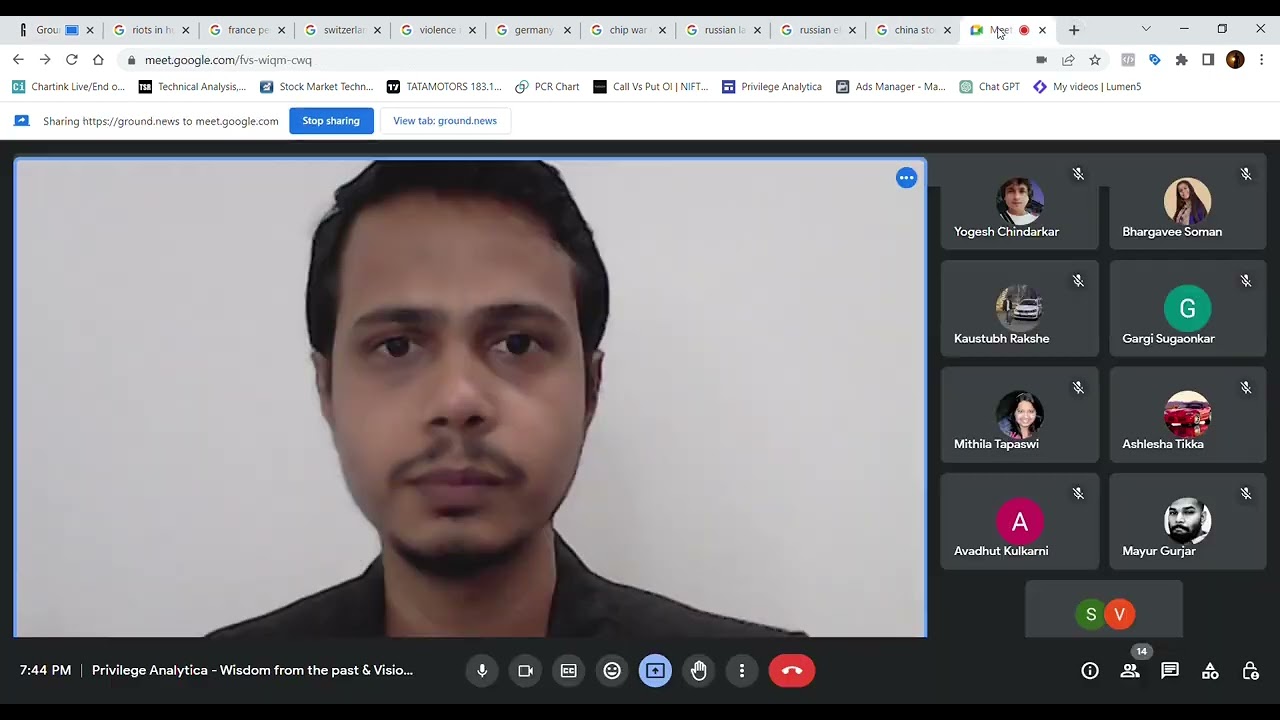The image size is (1280, 720).
Task: Open Chrome profile avatar
Action: 1235,60
